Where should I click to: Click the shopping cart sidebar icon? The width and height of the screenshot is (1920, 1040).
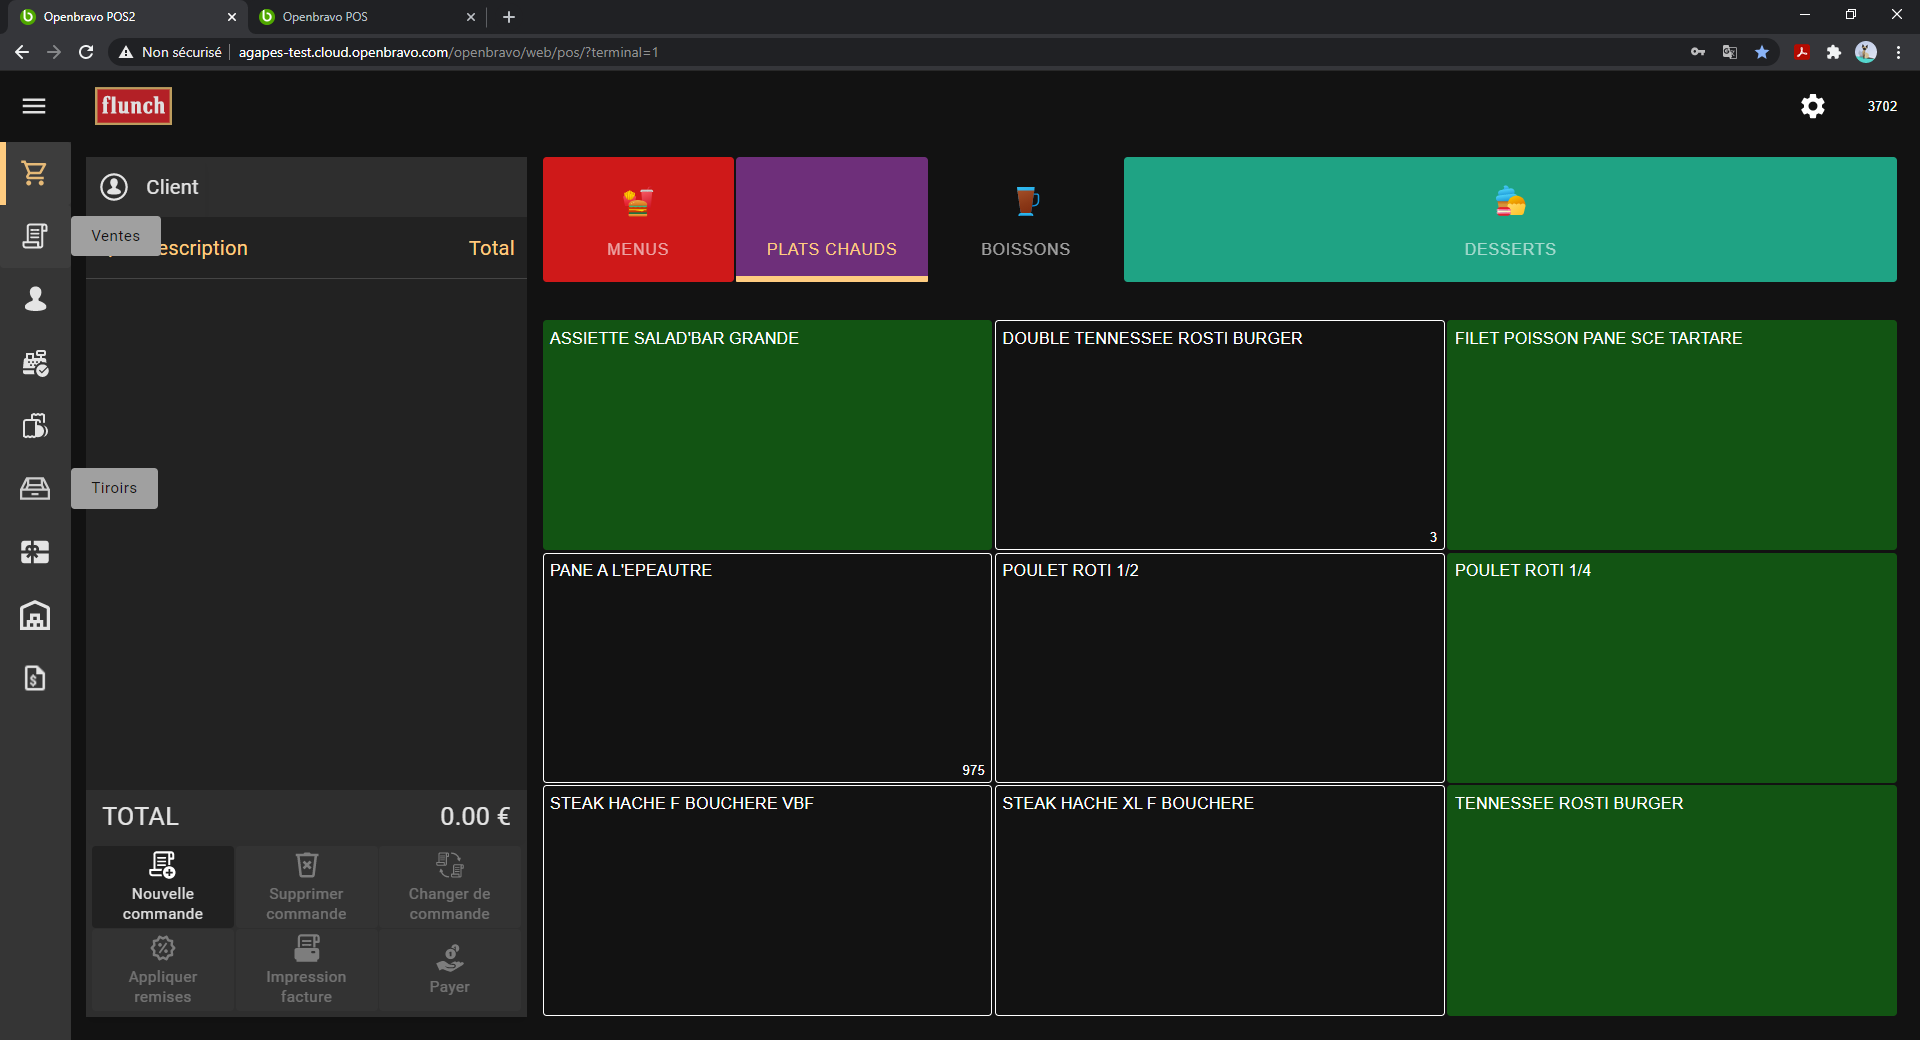[x=35, y=173]
